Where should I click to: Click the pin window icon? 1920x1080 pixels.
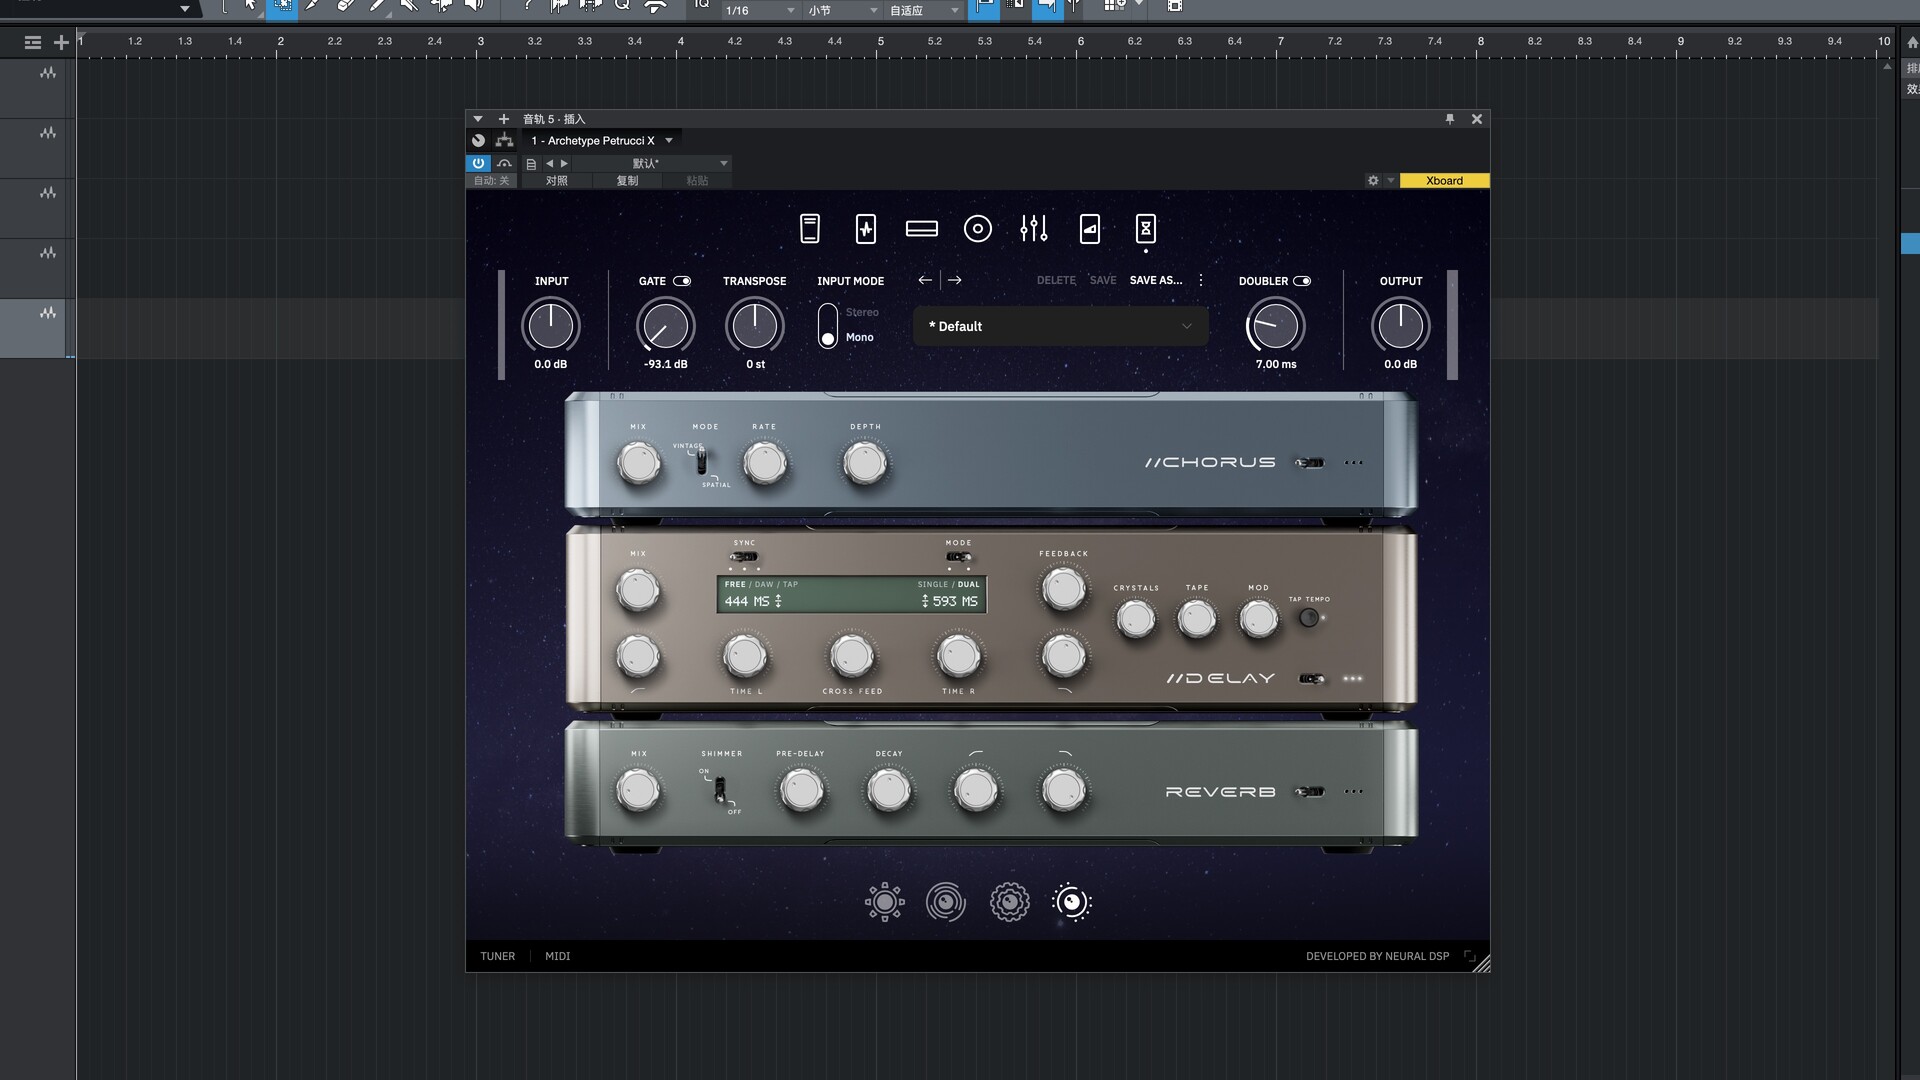[1449, 119]
